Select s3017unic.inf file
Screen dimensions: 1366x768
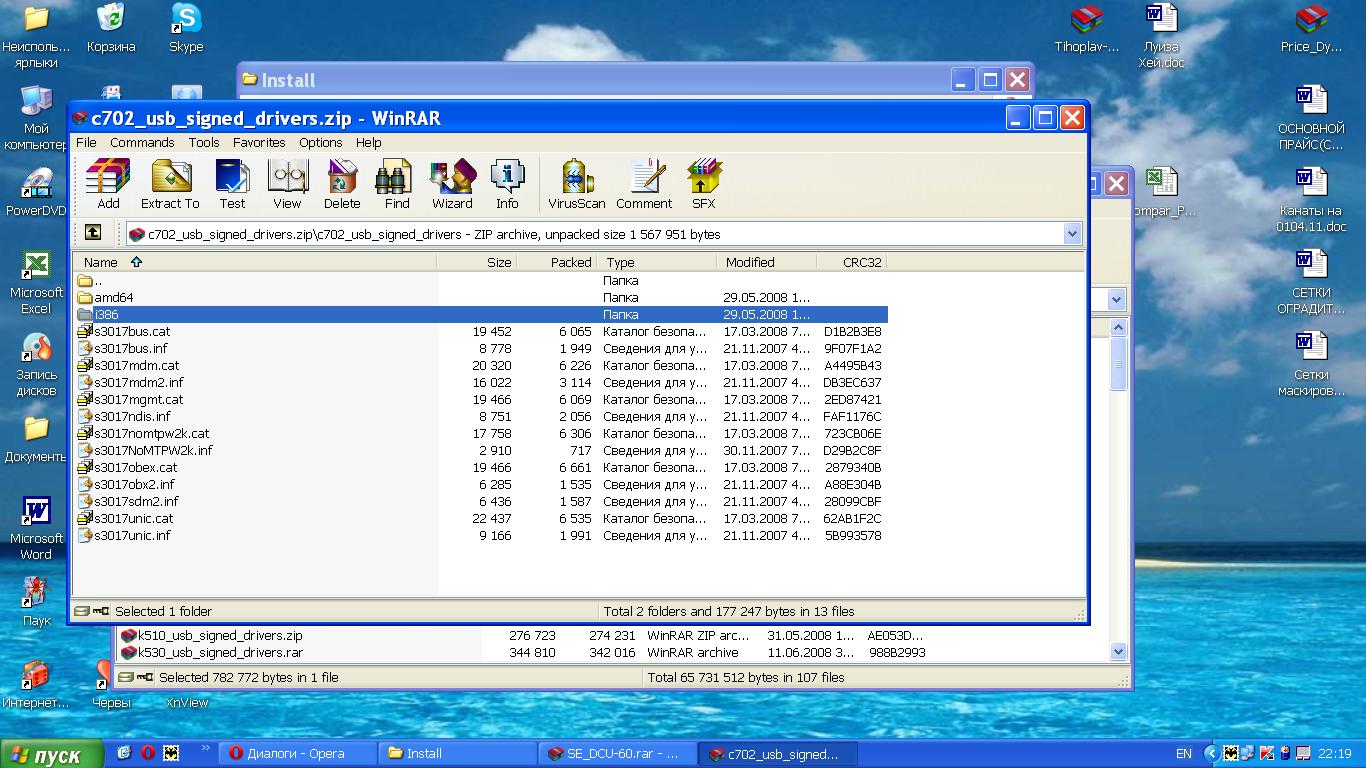pyautogui.click(x=124, y=535)
